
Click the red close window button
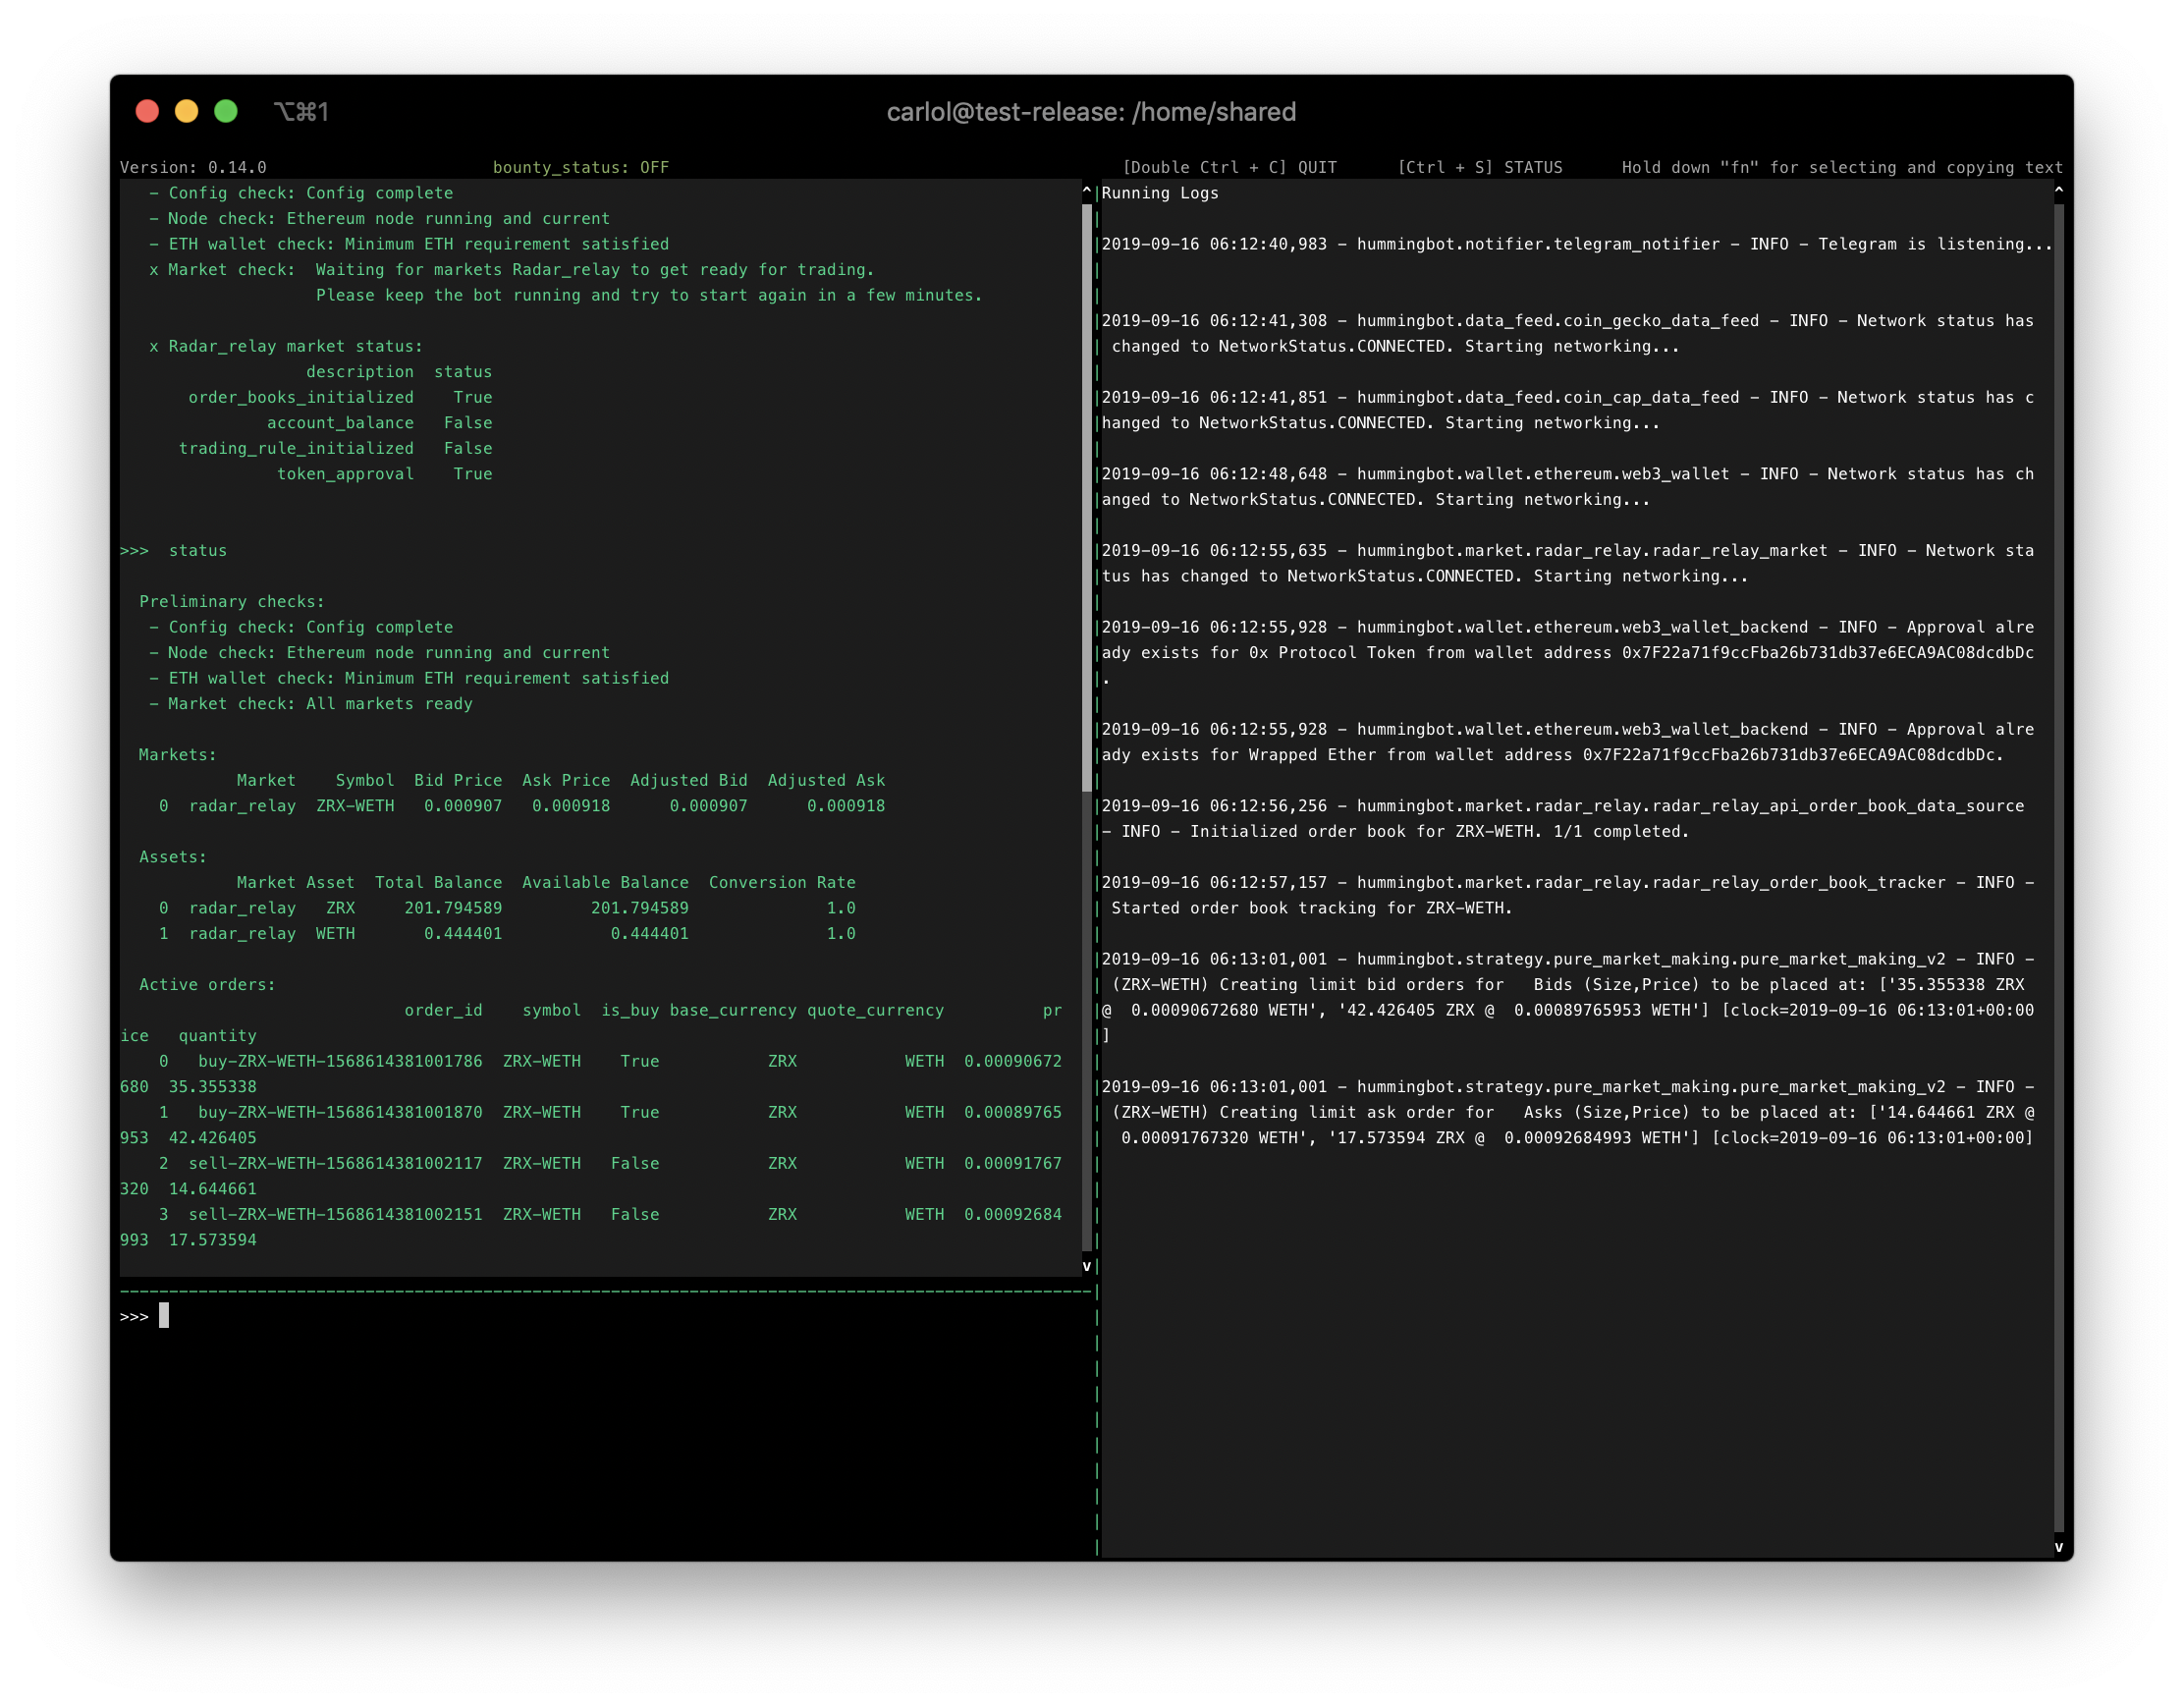tap(147, 111)
